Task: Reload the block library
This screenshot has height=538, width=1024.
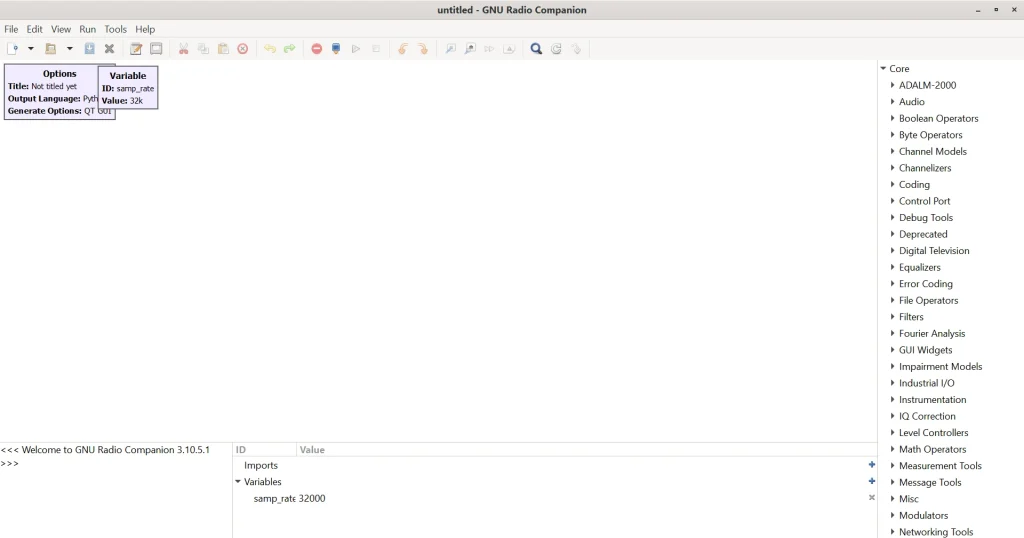Action: 556,49
